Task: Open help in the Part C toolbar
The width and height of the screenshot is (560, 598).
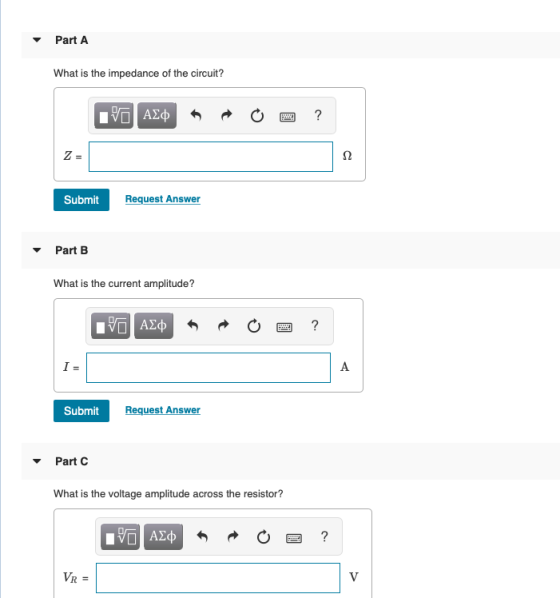Action: (324, 537)
